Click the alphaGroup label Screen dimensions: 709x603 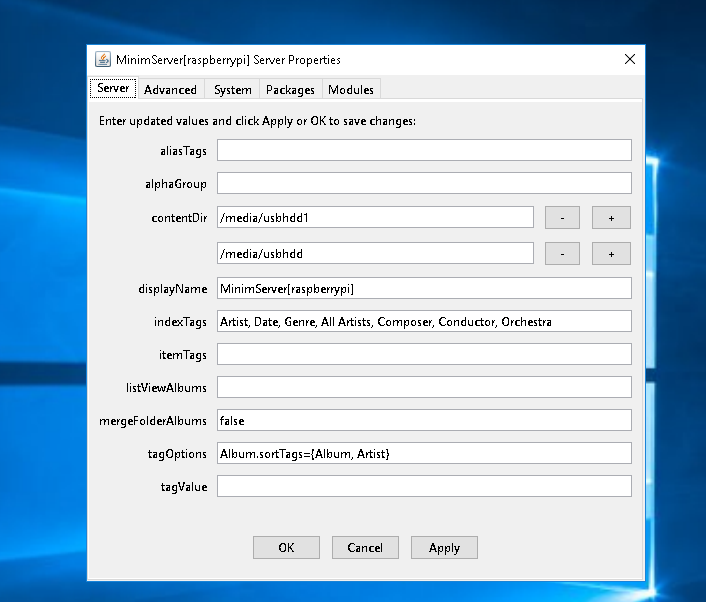pyautogui.click(x=176, y=184)
